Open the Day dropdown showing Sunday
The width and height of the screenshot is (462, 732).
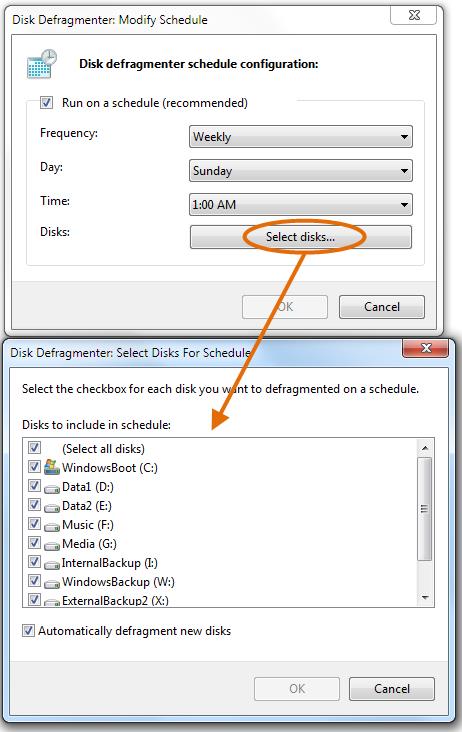pyautogui.click(x=301, y=170)
